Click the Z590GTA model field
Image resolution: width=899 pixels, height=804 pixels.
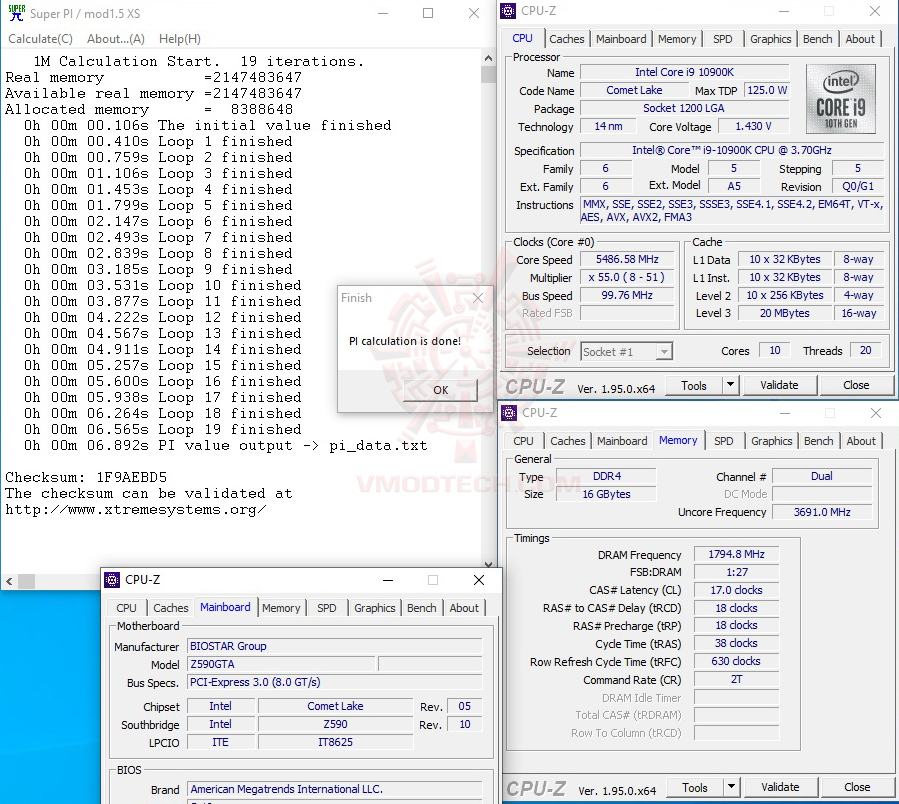pyautogui.click(x=282, y=664)
